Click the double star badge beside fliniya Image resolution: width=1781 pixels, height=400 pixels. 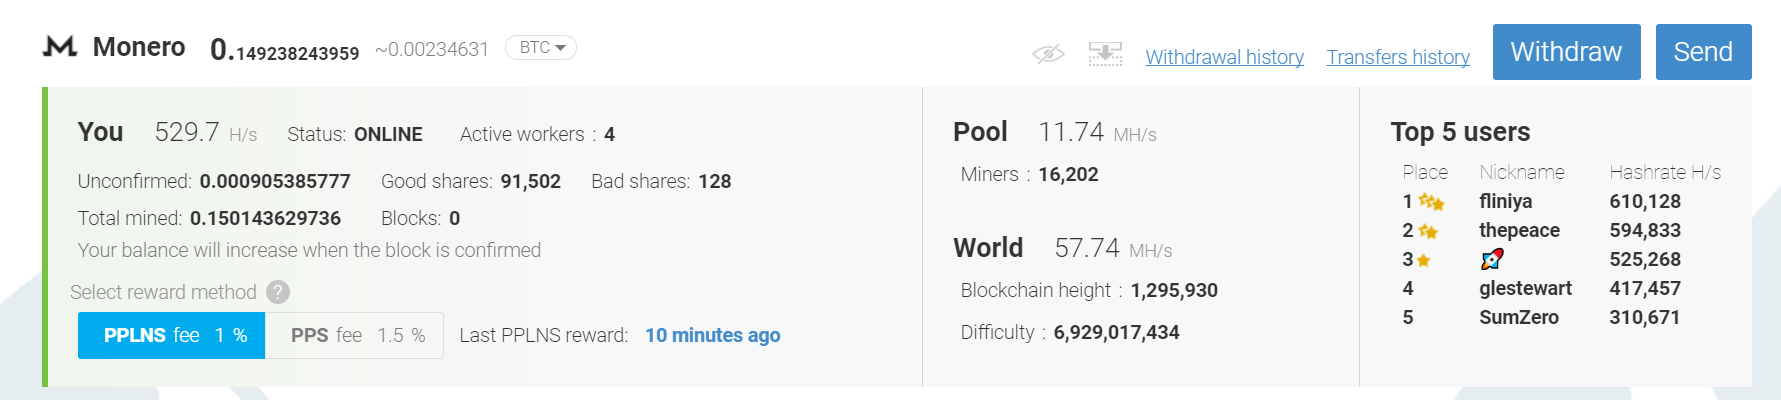coord(1432,202)
